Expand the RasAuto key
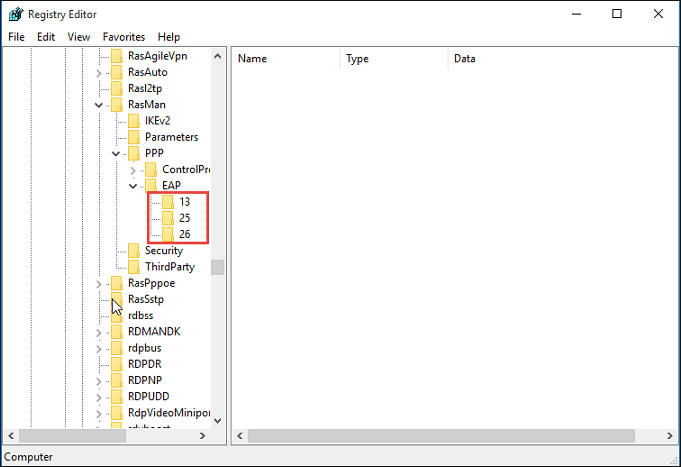Screen dimensions: 681x467 [99, 73]
